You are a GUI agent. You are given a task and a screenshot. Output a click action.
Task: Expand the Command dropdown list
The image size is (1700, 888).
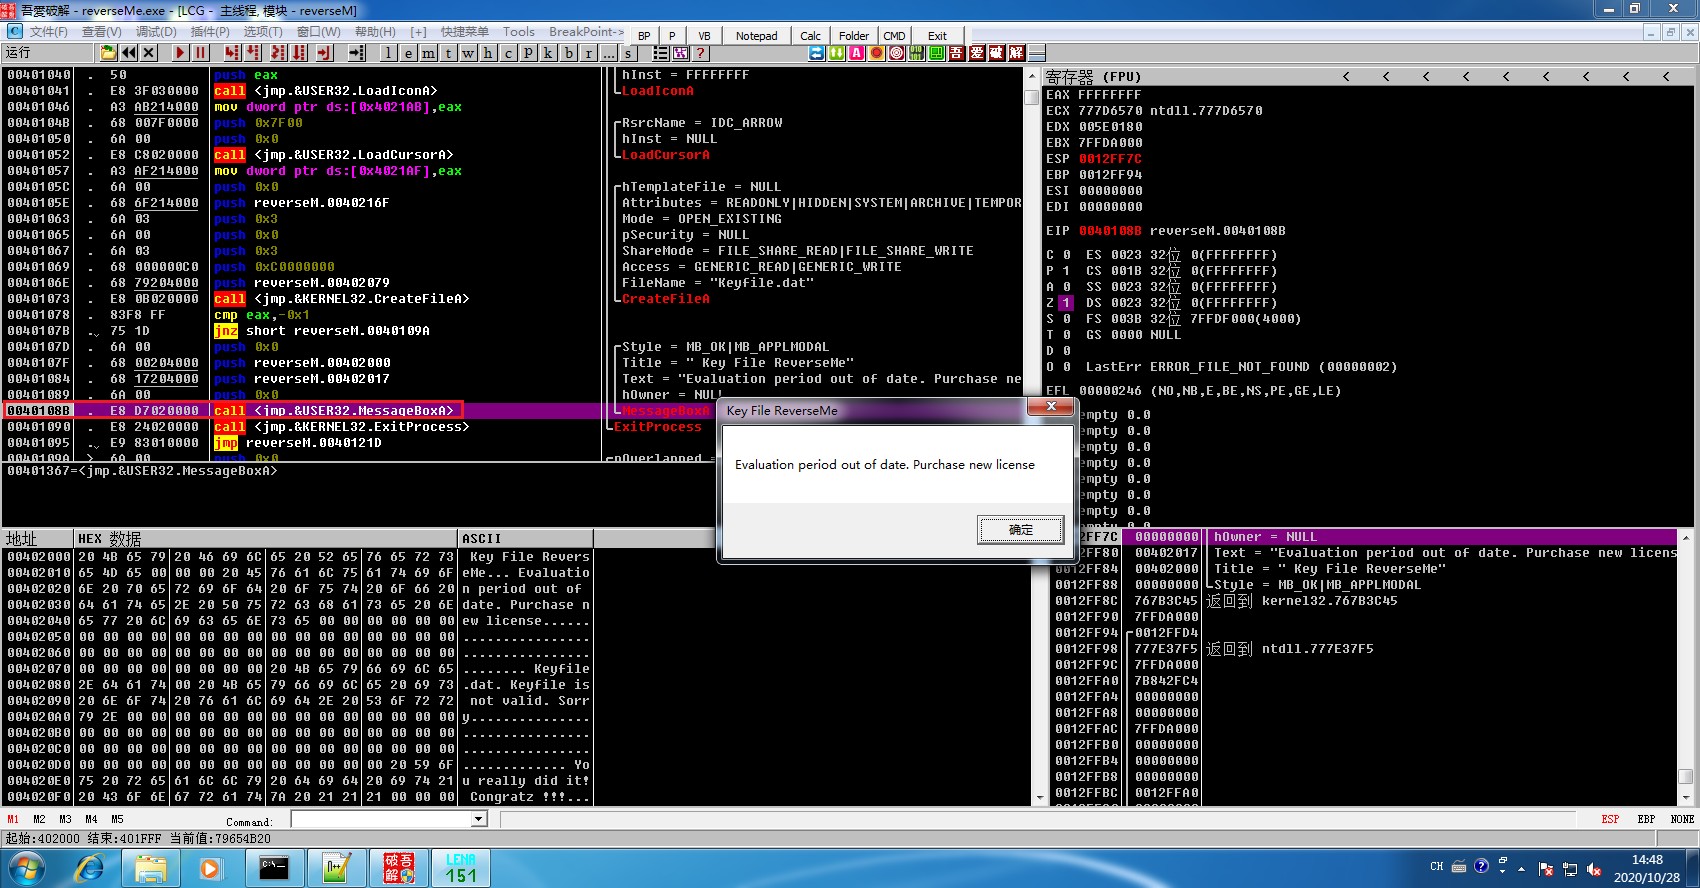479,819
